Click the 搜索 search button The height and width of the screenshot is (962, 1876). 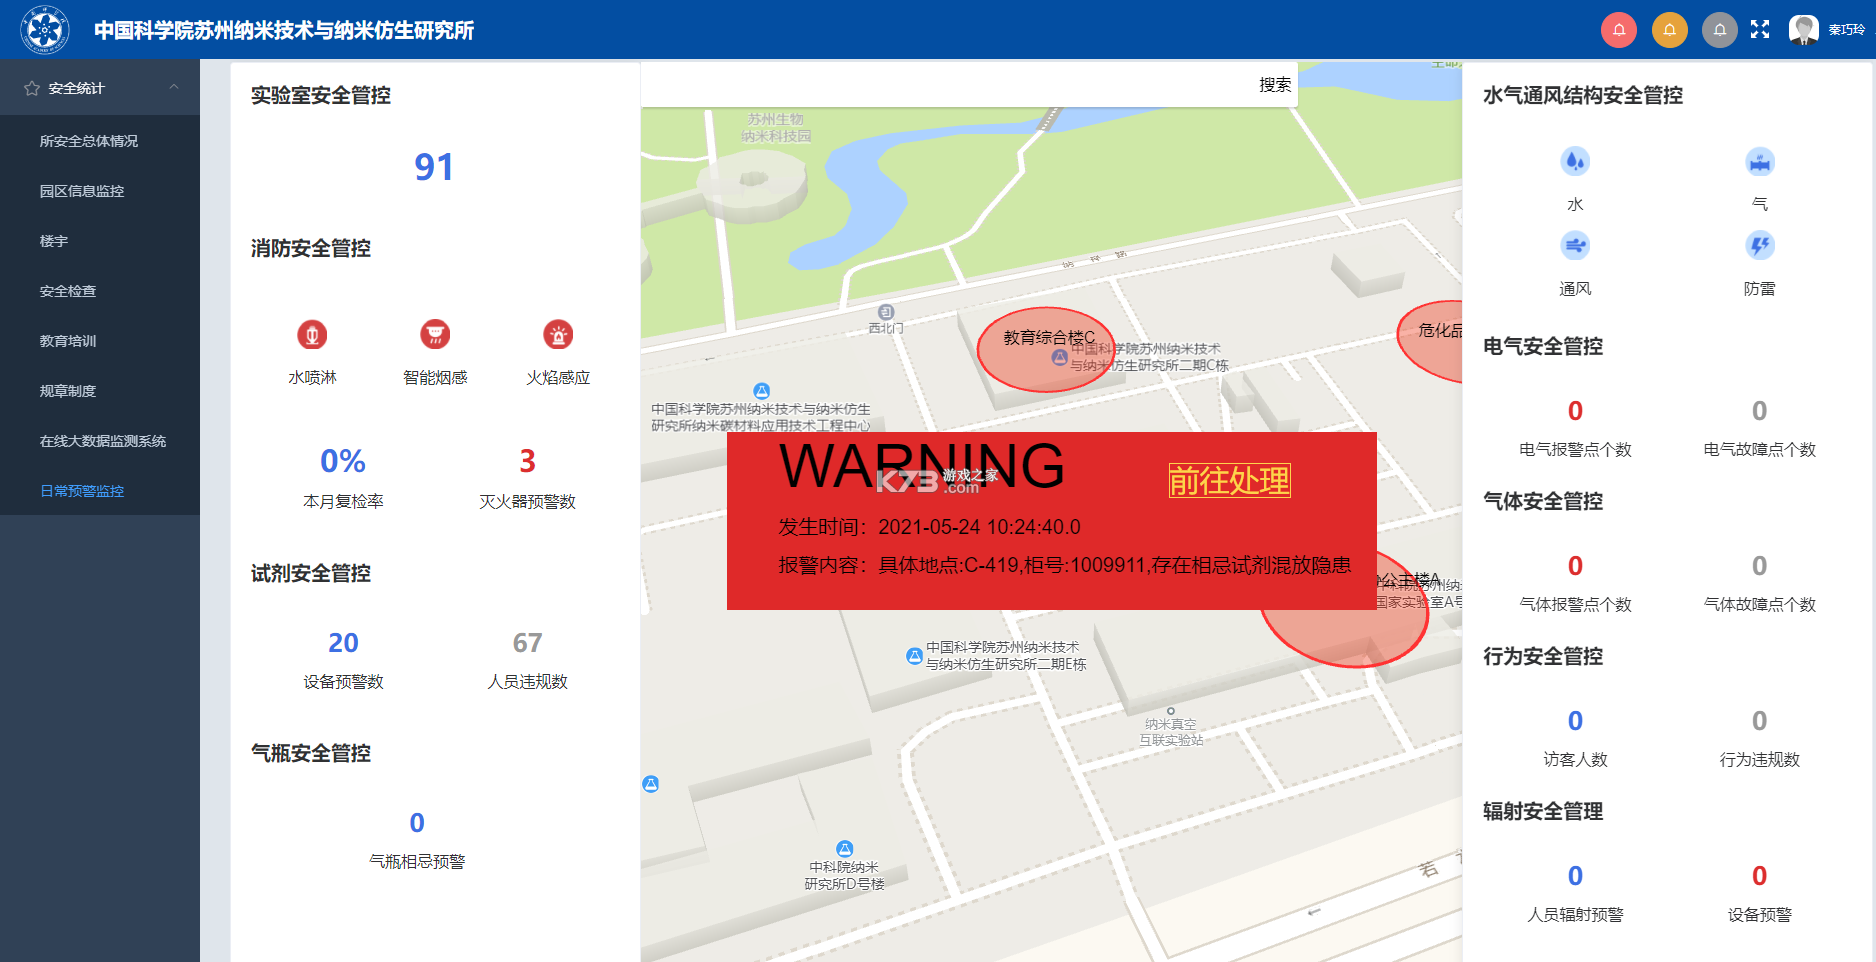coord(1275,85)
